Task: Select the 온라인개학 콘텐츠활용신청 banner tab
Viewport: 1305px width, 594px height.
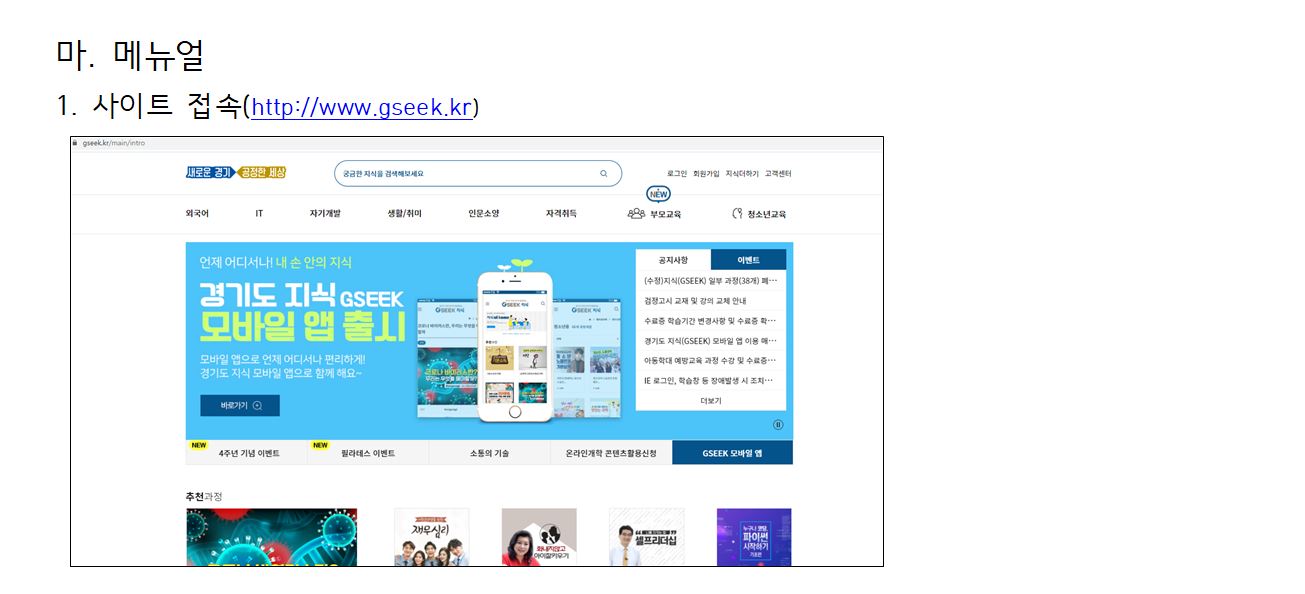Action: (x=611, y=453)
